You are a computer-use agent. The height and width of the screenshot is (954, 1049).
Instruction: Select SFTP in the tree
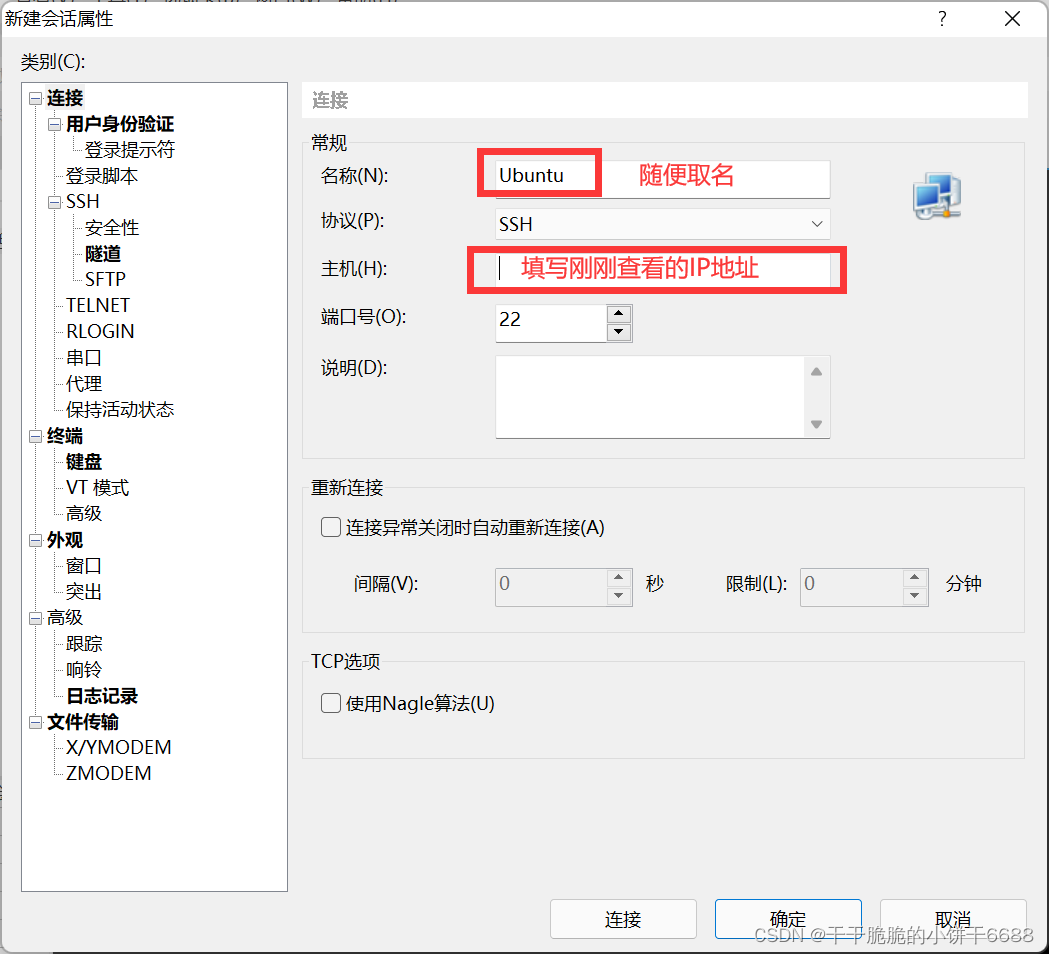pos(105,280)
